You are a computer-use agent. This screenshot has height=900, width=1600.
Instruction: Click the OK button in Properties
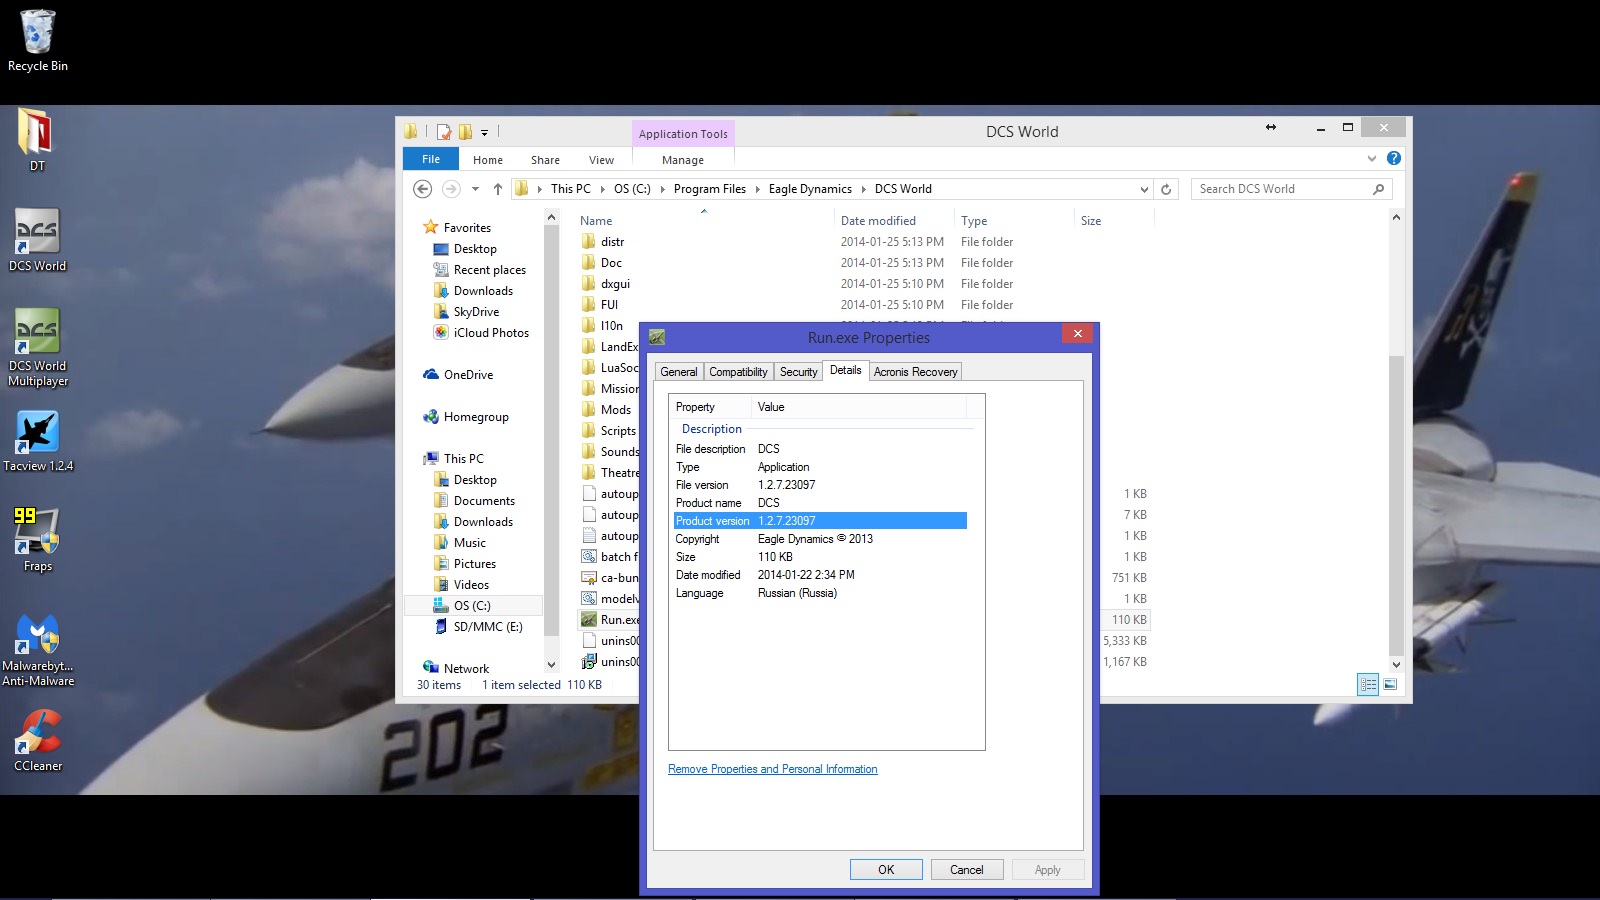886,870
